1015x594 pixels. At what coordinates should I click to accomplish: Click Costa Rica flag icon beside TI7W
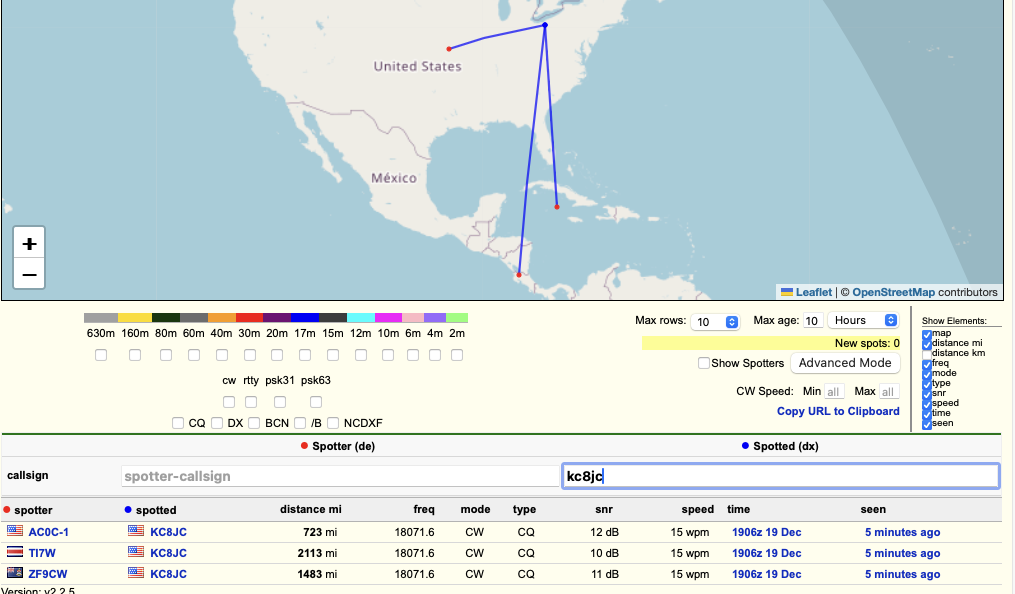(15, 552)
